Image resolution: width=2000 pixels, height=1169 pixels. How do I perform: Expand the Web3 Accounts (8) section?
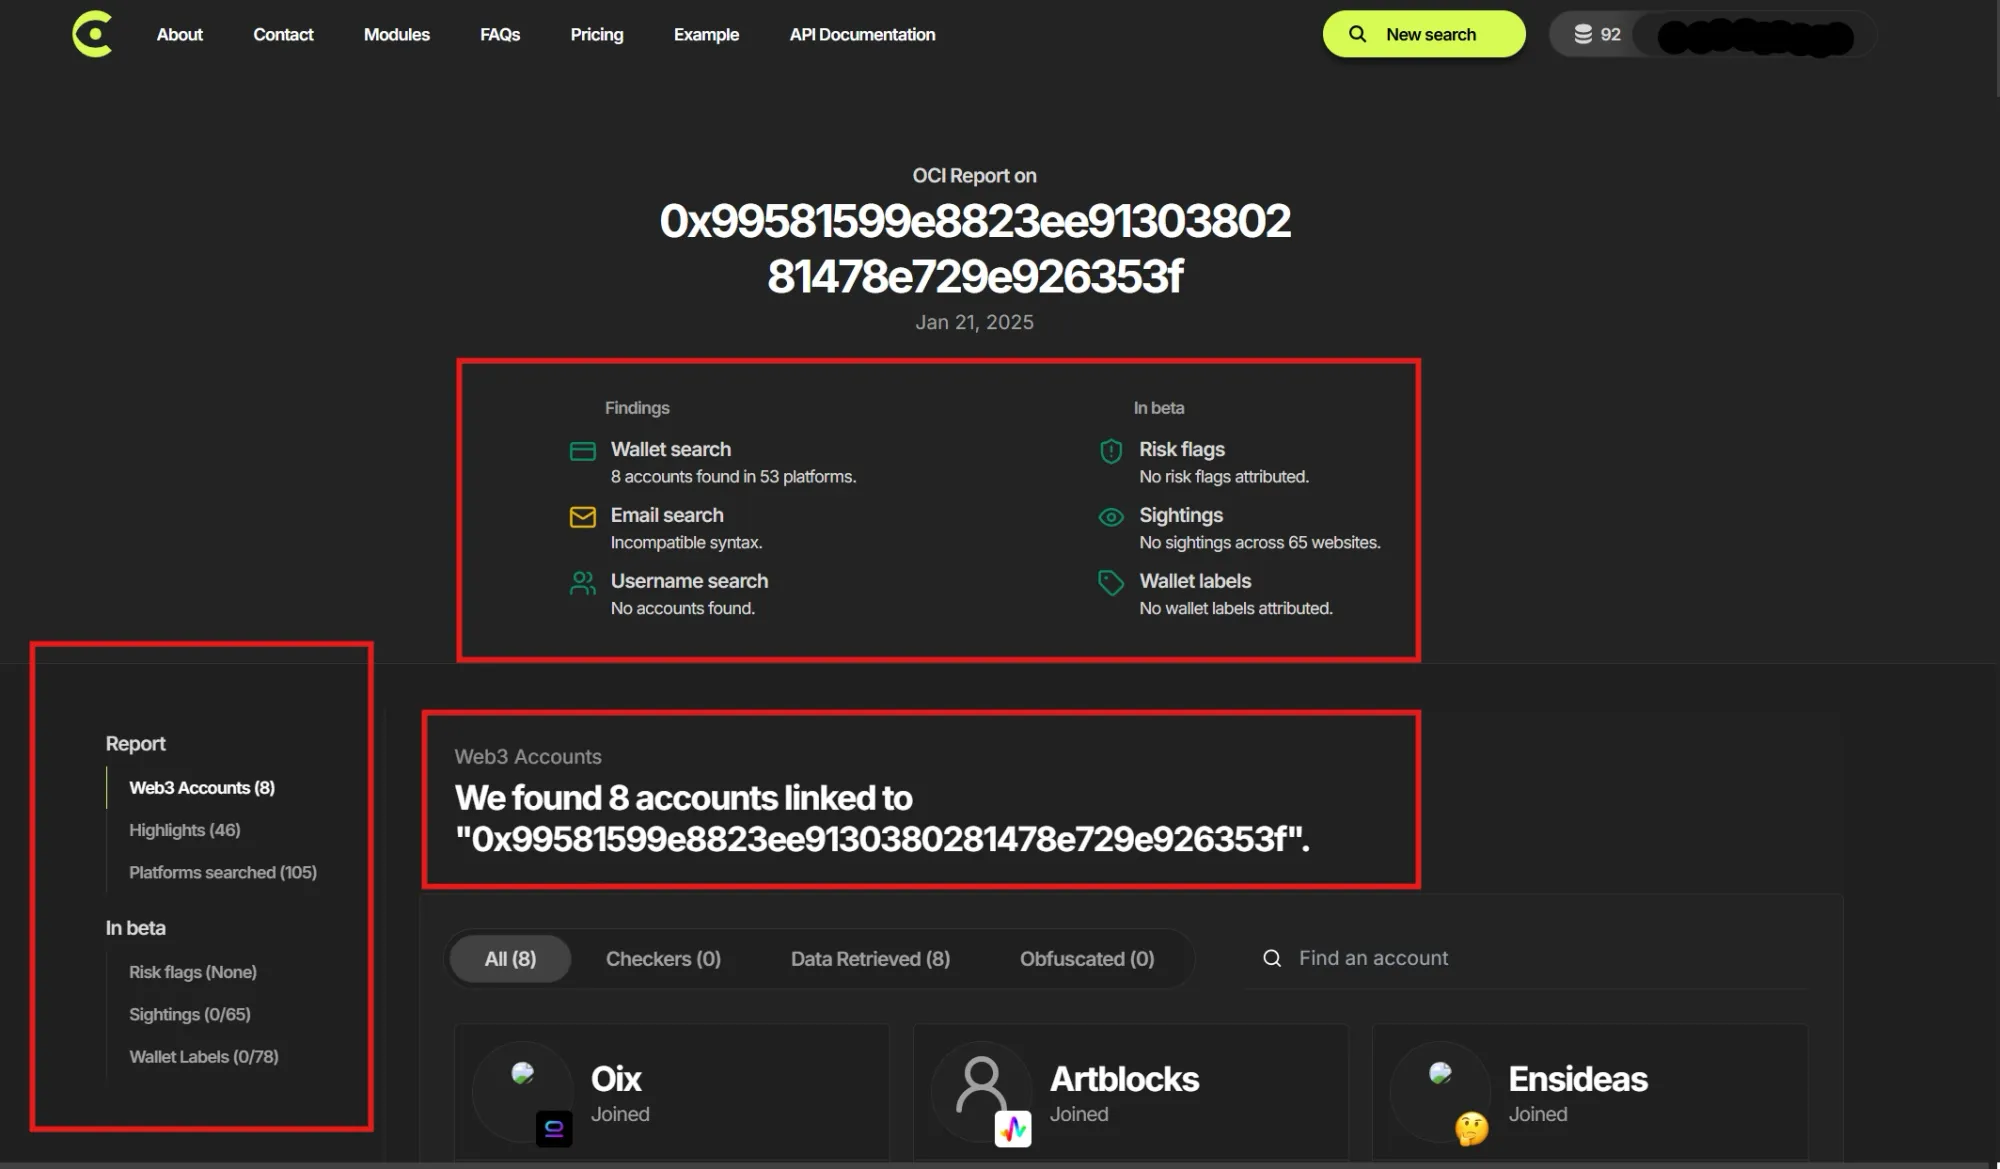coord(200,786)
